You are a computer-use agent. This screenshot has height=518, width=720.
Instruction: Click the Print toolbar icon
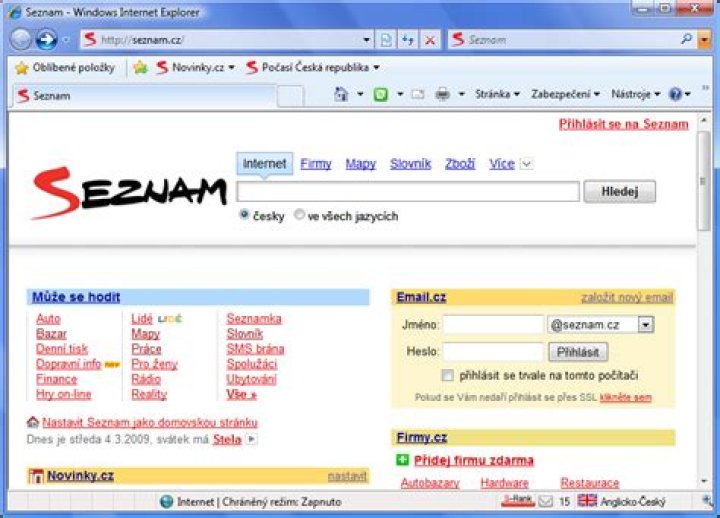coord(442,94)
